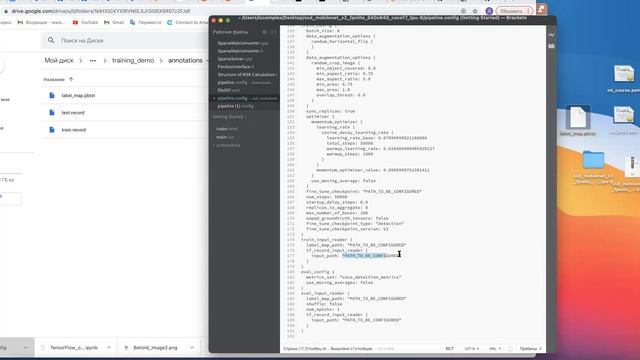Click label_map.pbtxt file icon in Drive
640x360 pixels.
point(52,96)
